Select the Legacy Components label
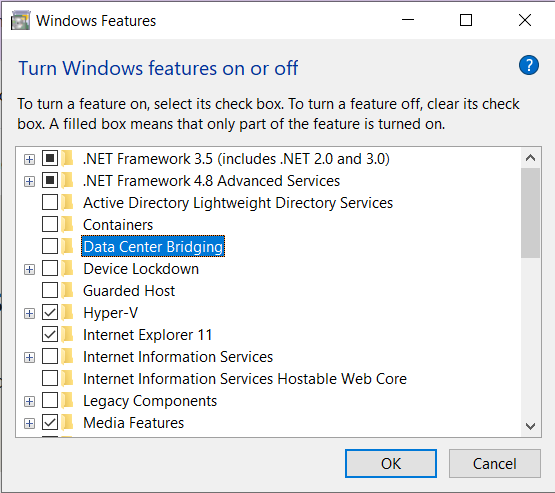Viewport: 555px width, 493px height. 150,401
